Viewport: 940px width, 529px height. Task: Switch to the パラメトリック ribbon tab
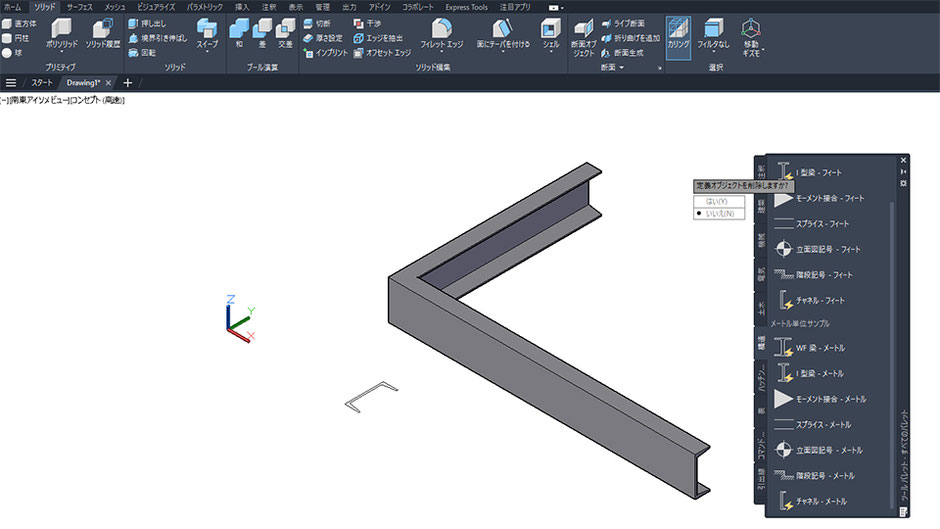[204, 7]
